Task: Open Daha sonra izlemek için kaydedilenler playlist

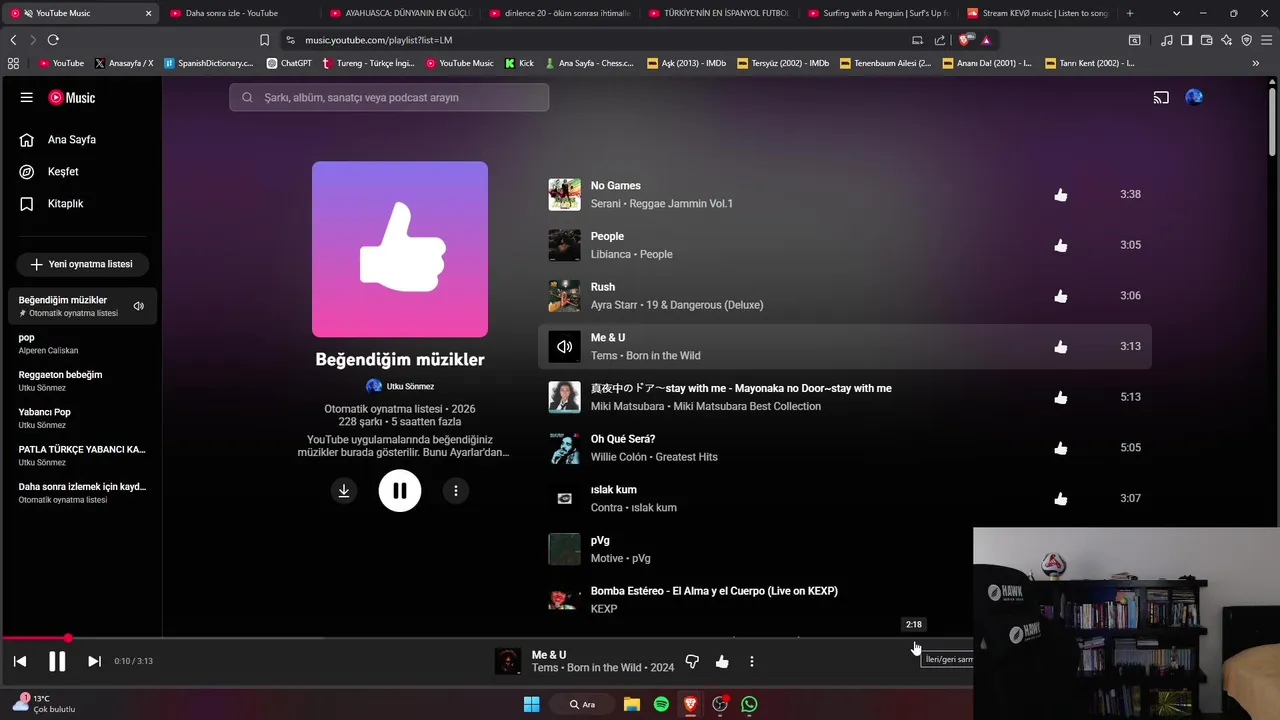Action: click(81, 492)
